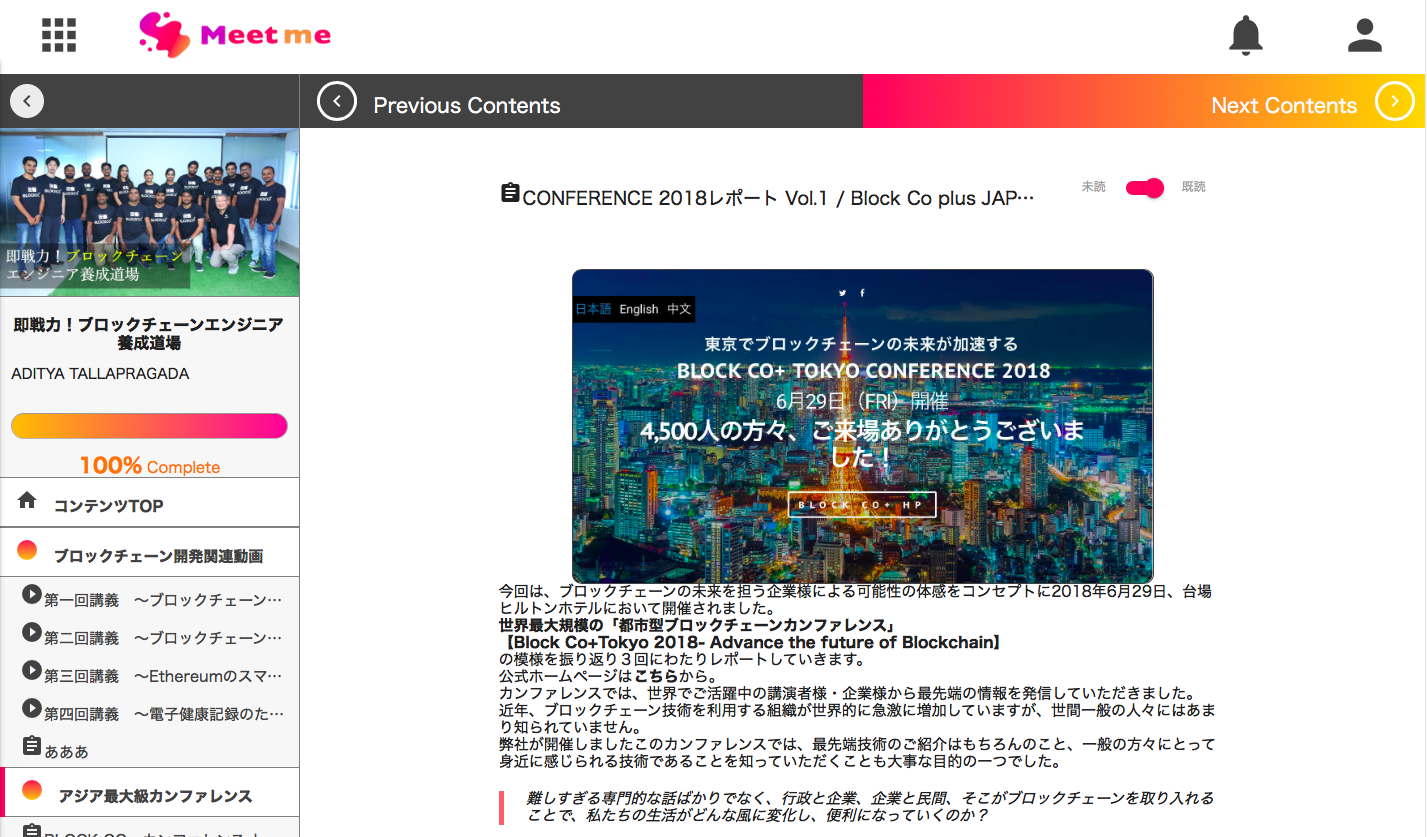Click play icon for 第二回講義
This screenshot has height=837, width=1427.
(32, 632)
